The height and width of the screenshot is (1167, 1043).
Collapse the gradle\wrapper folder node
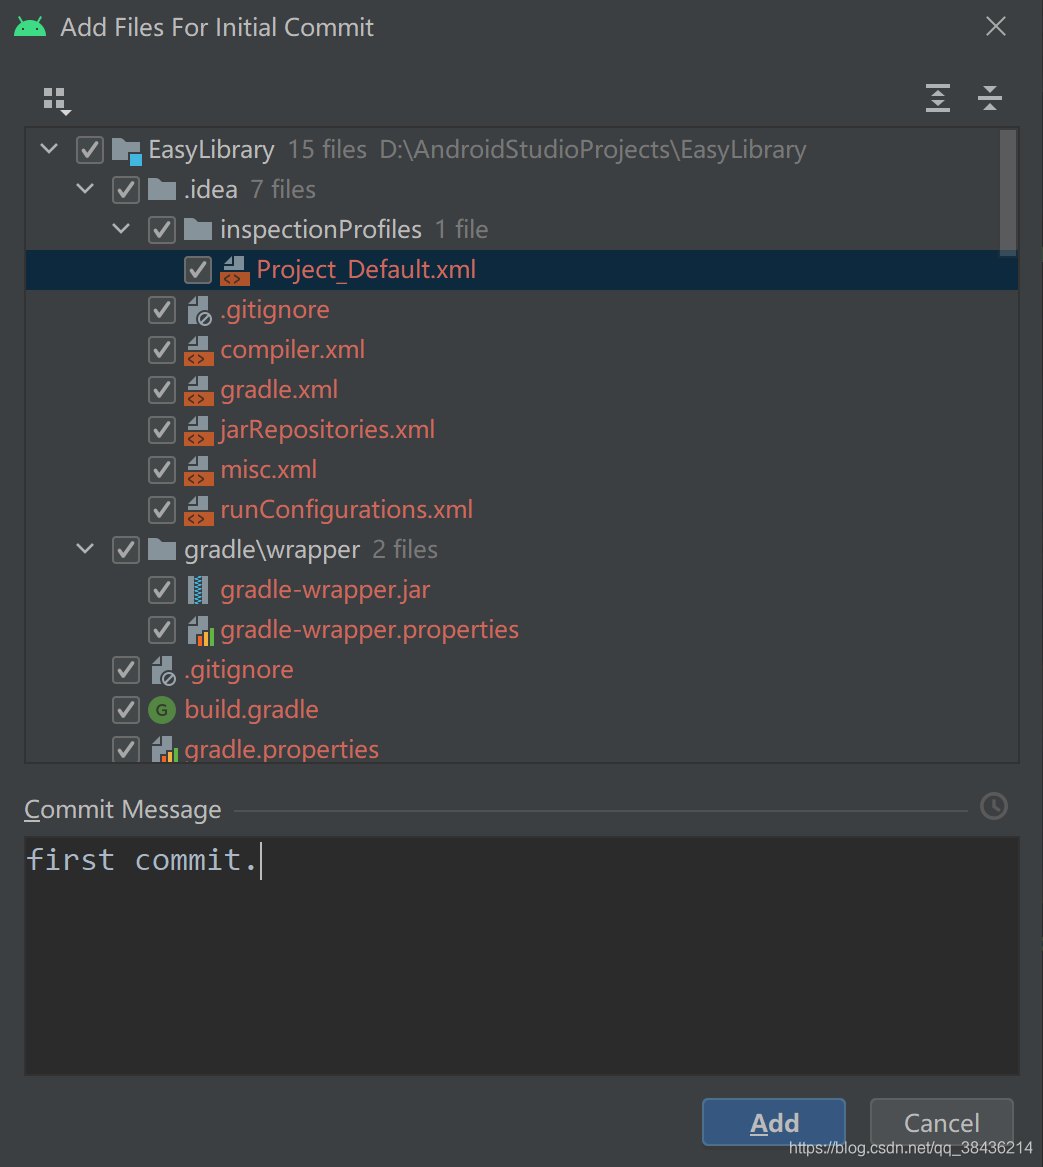(x=85, y=549)
